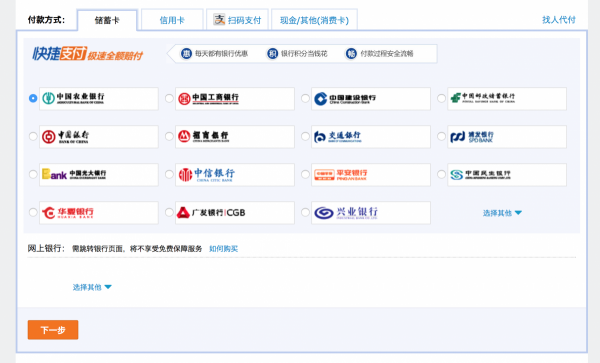Viewport: 600px width, 363px height.
Task: Select the 中信银行 CITIC logo box
Action: click(235, 175)
